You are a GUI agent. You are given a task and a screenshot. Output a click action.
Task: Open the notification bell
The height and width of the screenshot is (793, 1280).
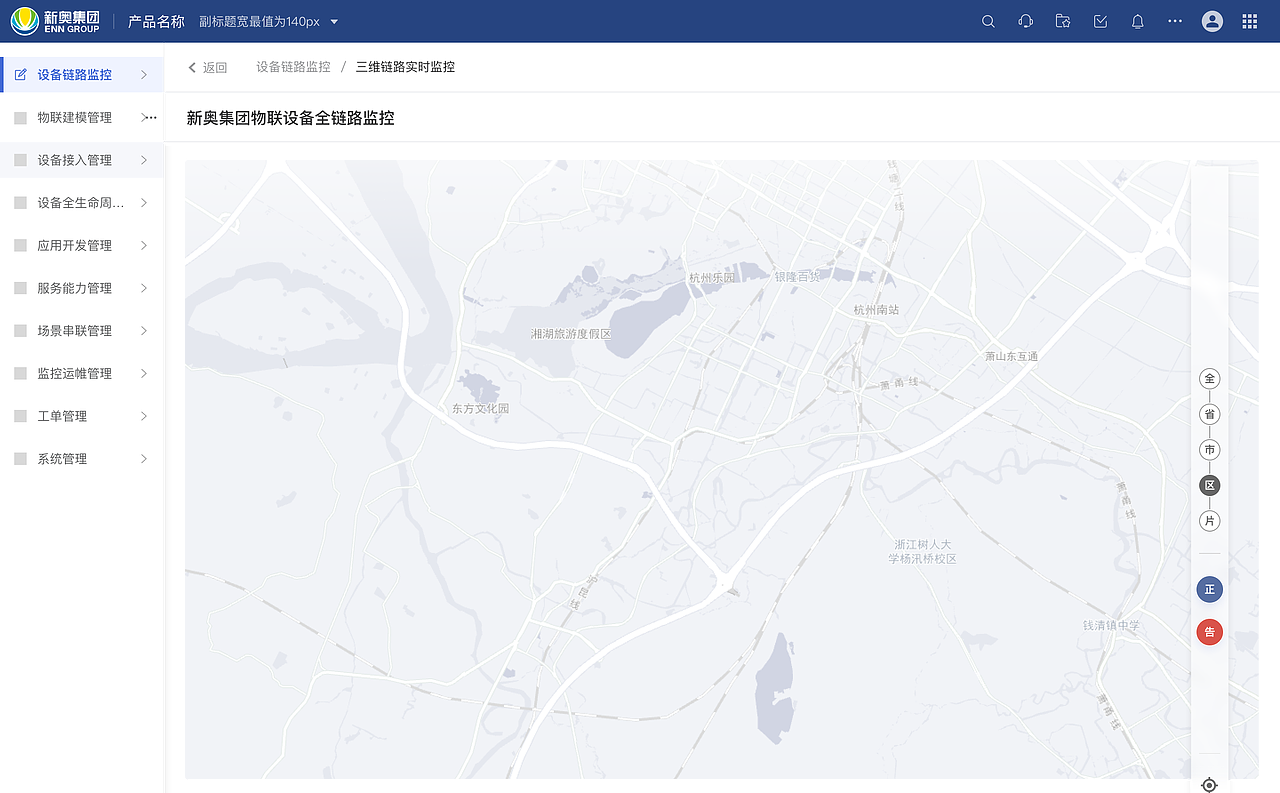pos(1137,21)
